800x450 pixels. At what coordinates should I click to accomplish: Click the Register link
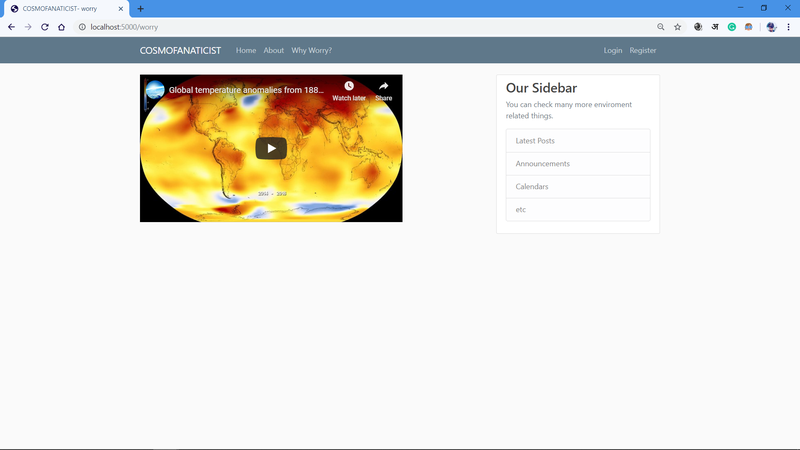point(643,50)
